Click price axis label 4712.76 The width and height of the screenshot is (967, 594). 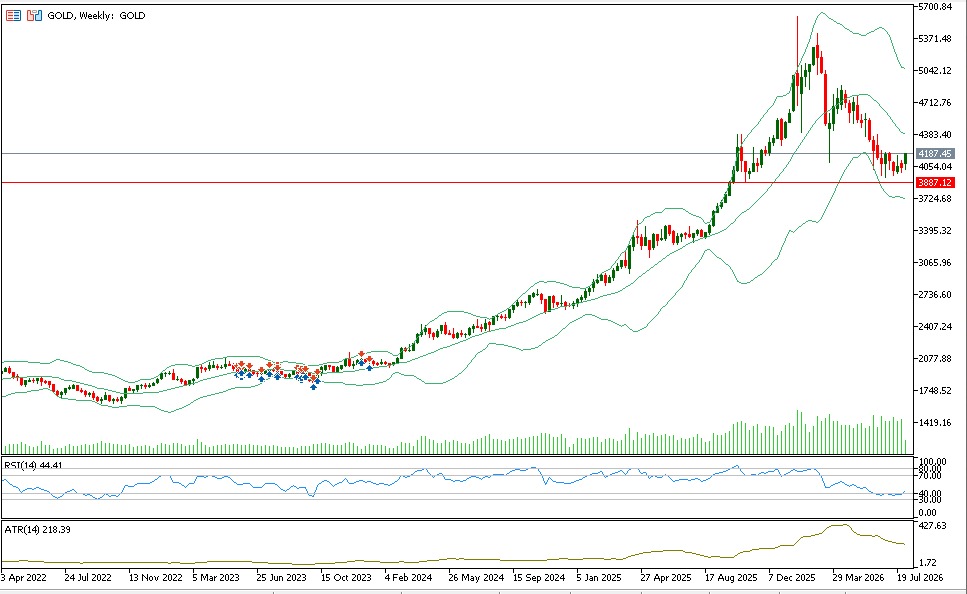pos(935,103)
